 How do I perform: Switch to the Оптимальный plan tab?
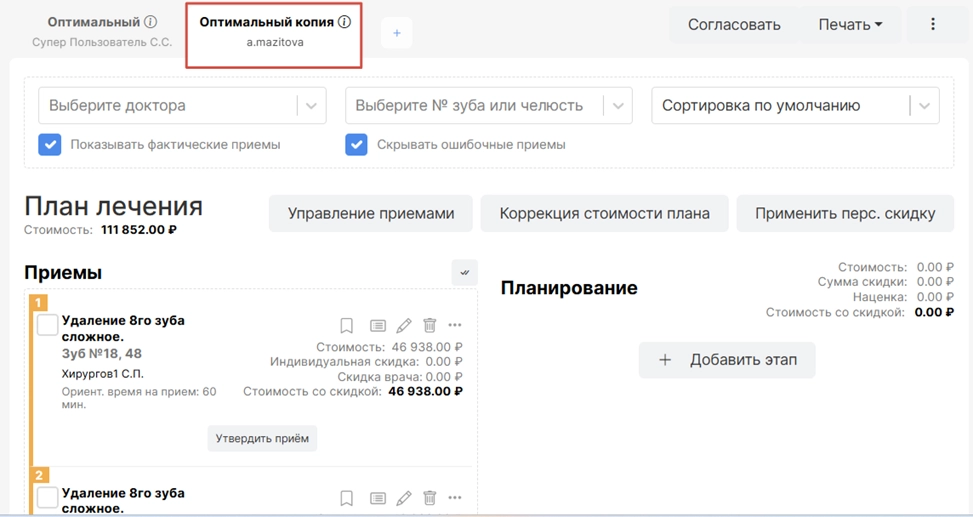pos(95,22)
